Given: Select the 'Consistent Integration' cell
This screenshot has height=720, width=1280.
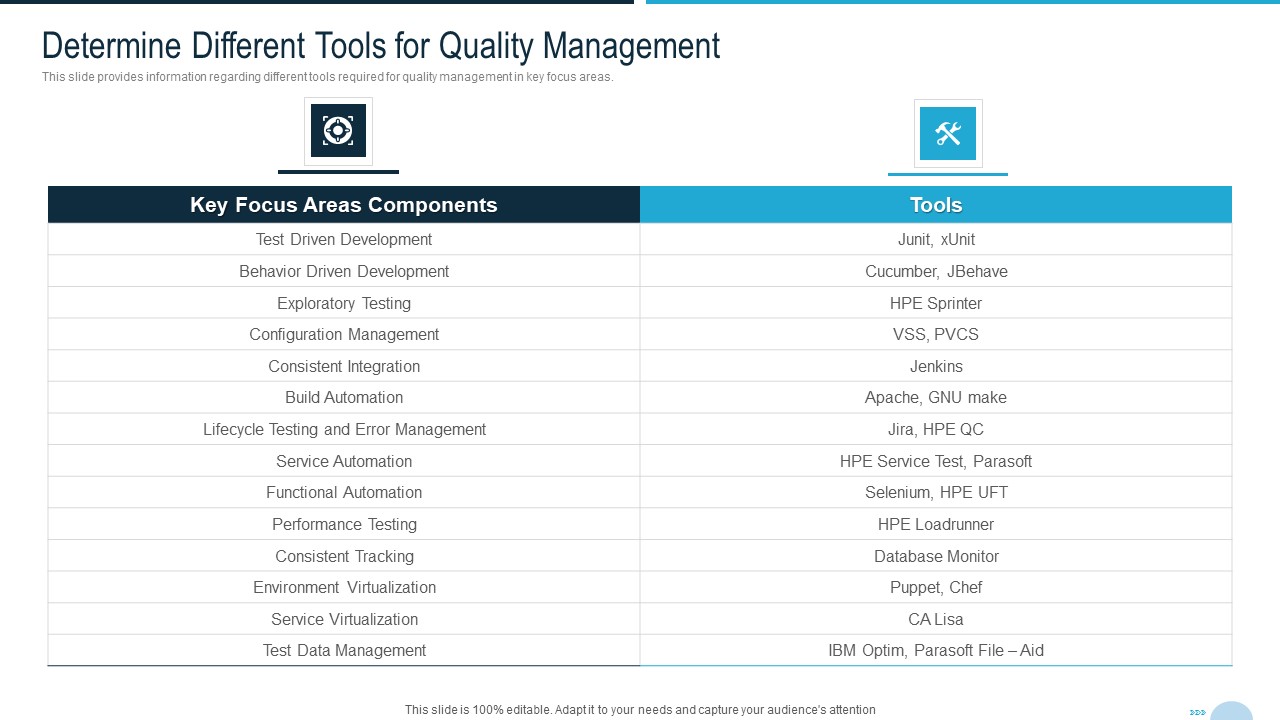Looking at the screenshot, I should coord(344,366).
